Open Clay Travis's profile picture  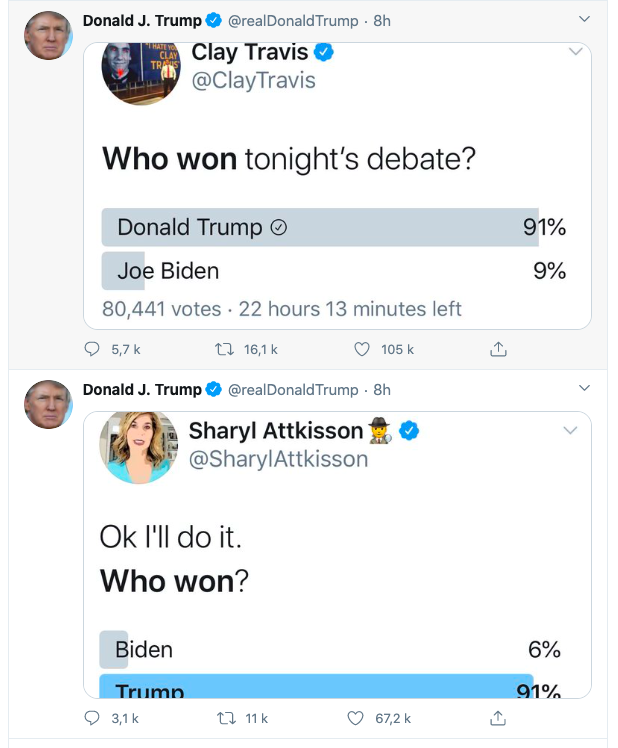[x=141, y=71]
